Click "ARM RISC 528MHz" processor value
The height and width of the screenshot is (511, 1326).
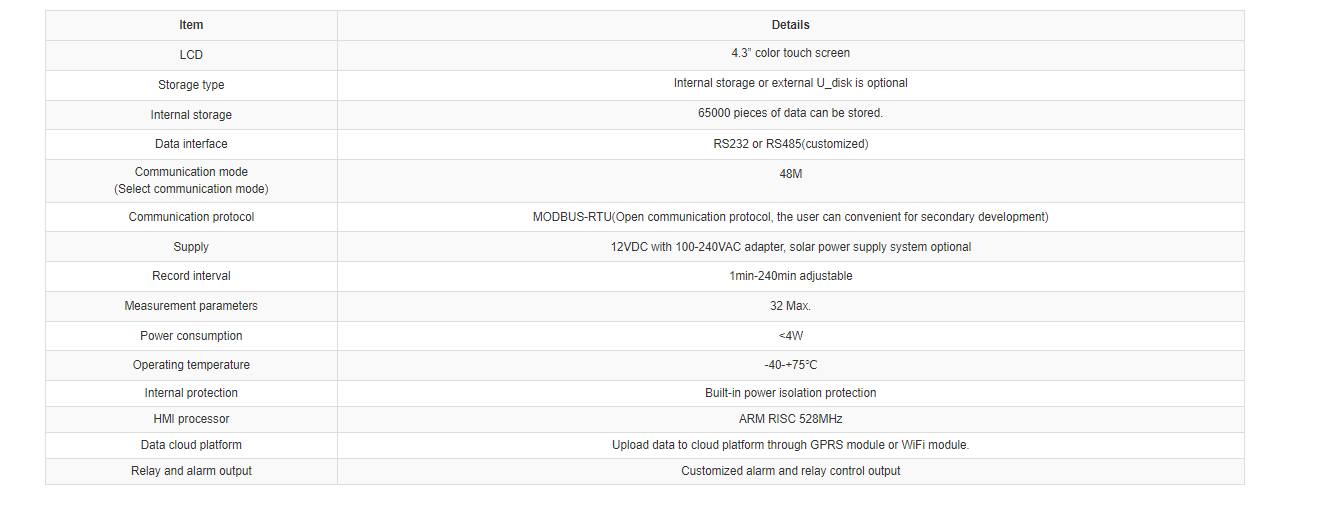(x=790, y=419)
